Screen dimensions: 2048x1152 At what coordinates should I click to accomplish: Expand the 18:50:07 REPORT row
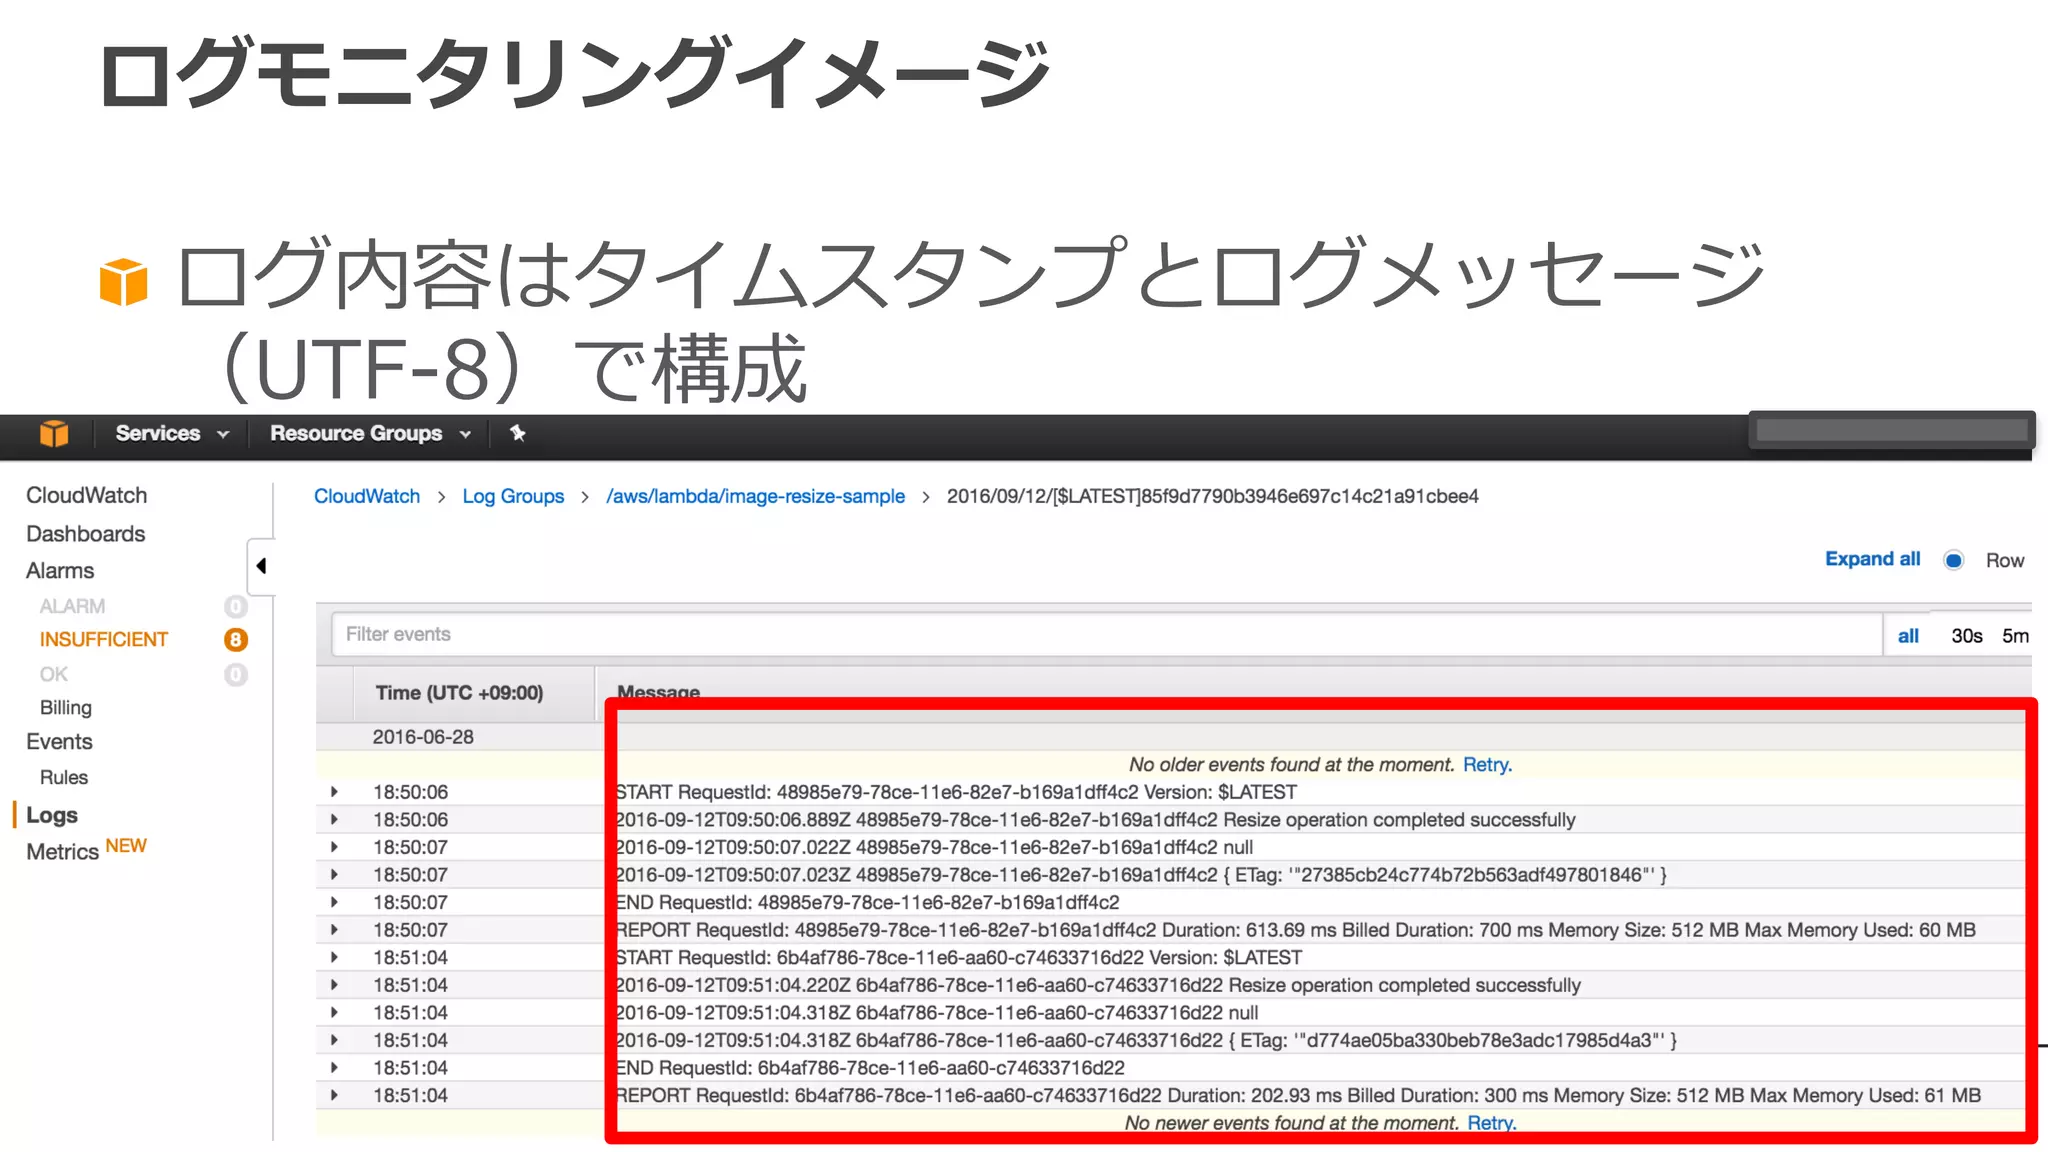(334, 930)
